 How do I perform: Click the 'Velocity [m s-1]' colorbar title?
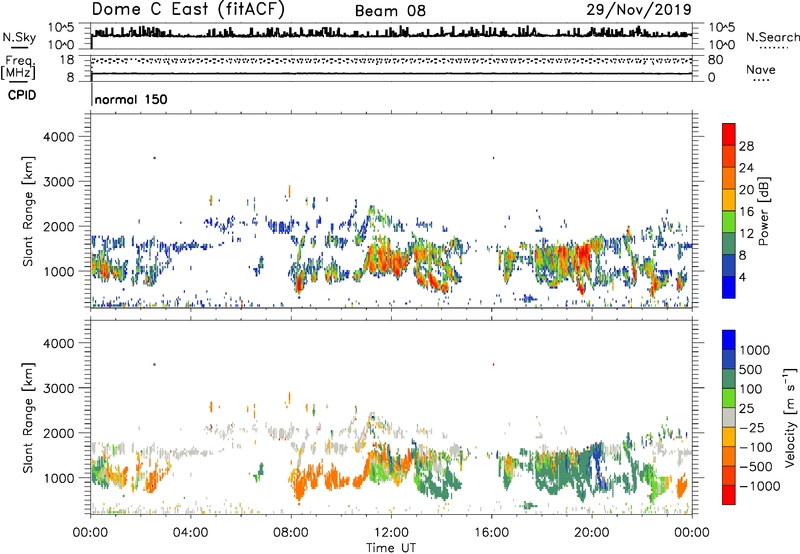[790, 417]
